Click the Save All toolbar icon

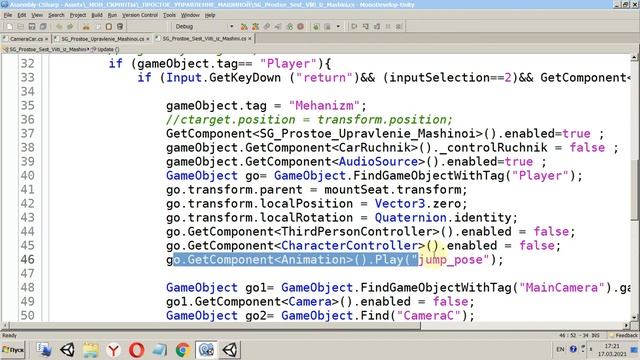point(43,27)
